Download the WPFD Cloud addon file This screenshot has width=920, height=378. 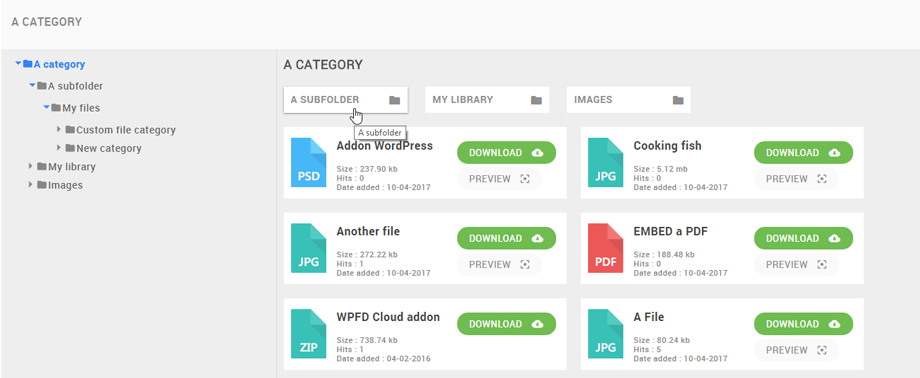(x=506, y=324)
